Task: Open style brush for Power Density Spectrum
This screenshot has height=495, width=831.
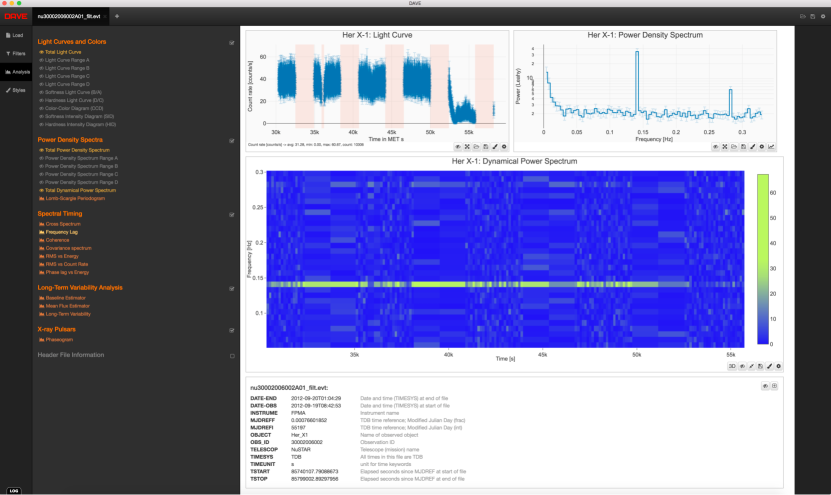Action: [753, 147]
